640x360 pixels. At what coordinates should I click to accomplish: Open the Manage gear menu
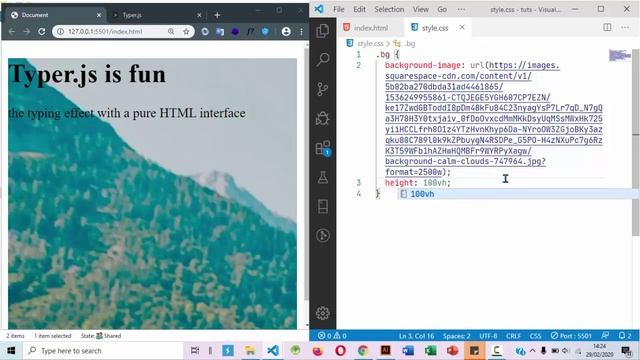(322, 313)
